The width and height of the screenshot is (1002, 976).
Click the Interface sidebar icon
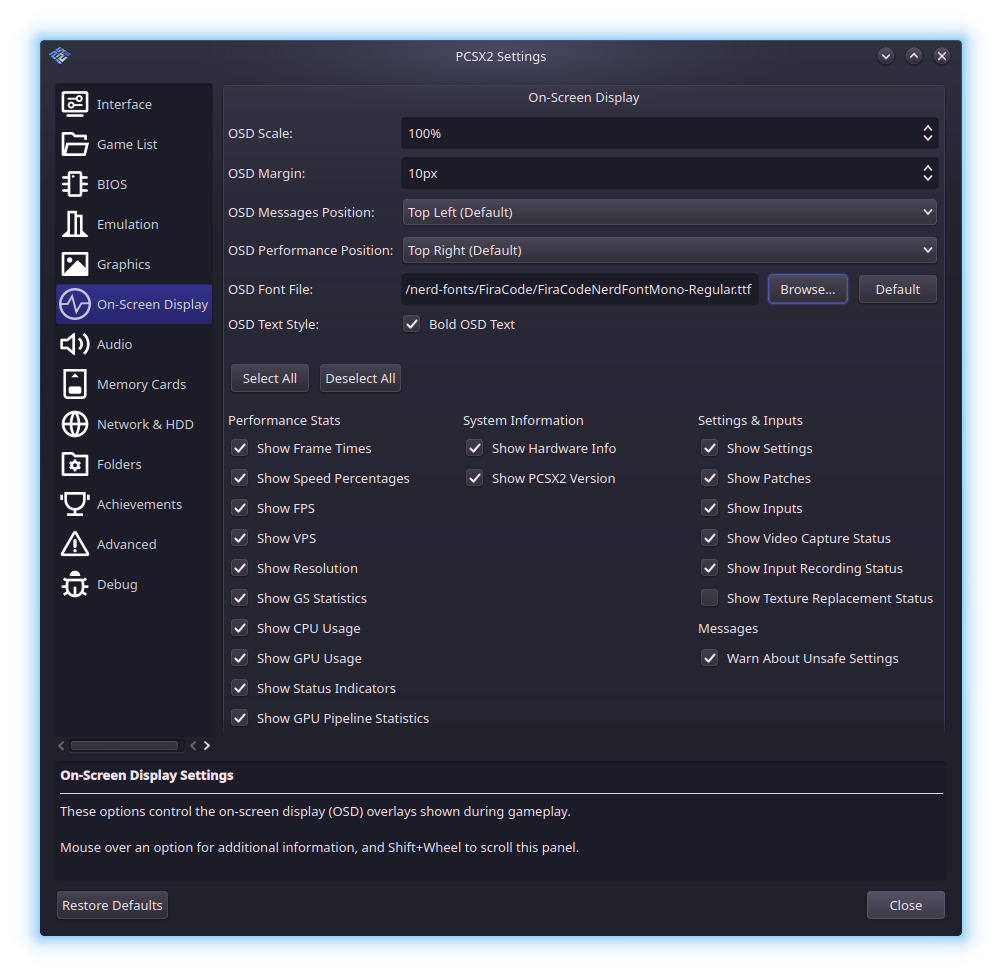(75, 104)
